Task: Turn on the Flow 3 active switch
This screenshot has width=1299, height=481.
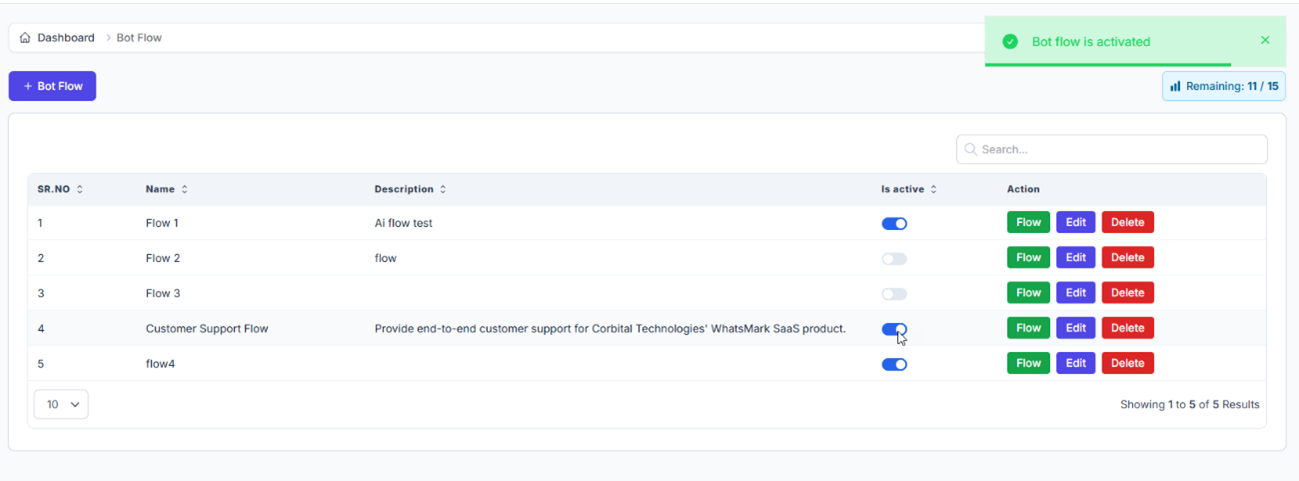Action: [x=894, y=294]
